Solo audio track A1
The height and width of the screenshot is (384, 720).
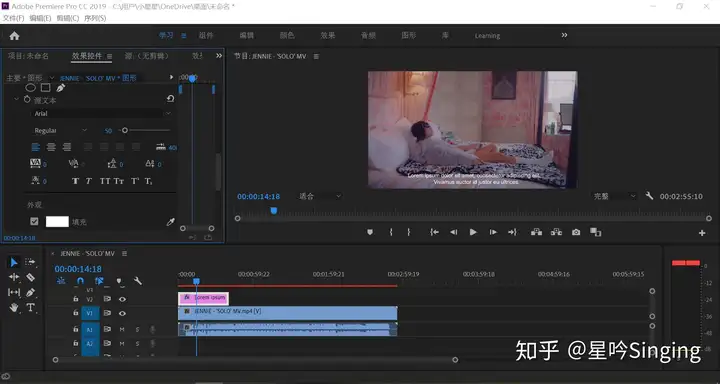[x=137, y=329]
